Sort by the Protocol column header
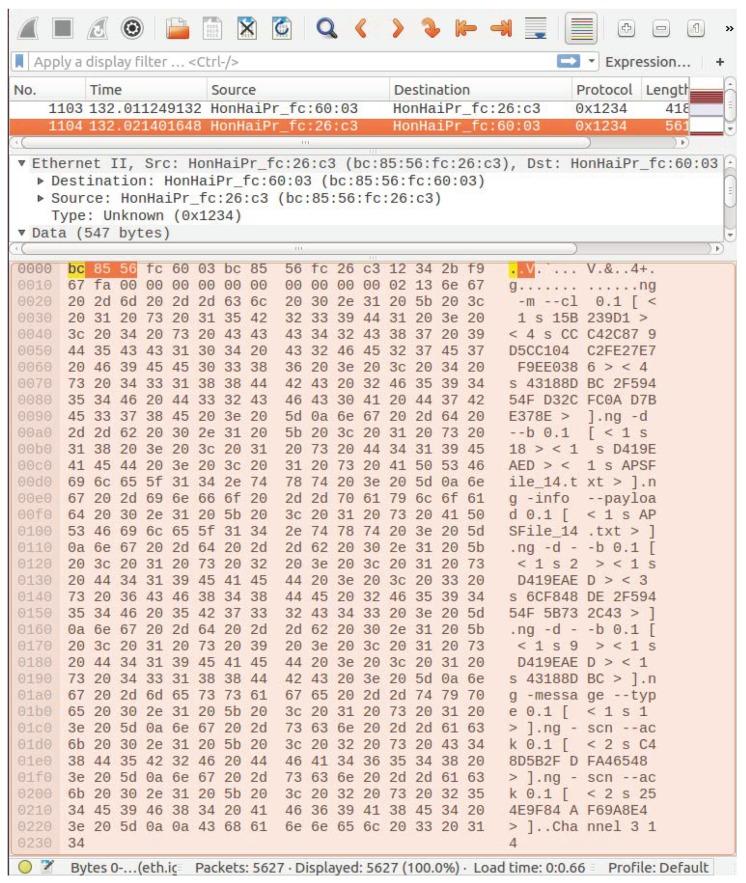 click(606, 90)
